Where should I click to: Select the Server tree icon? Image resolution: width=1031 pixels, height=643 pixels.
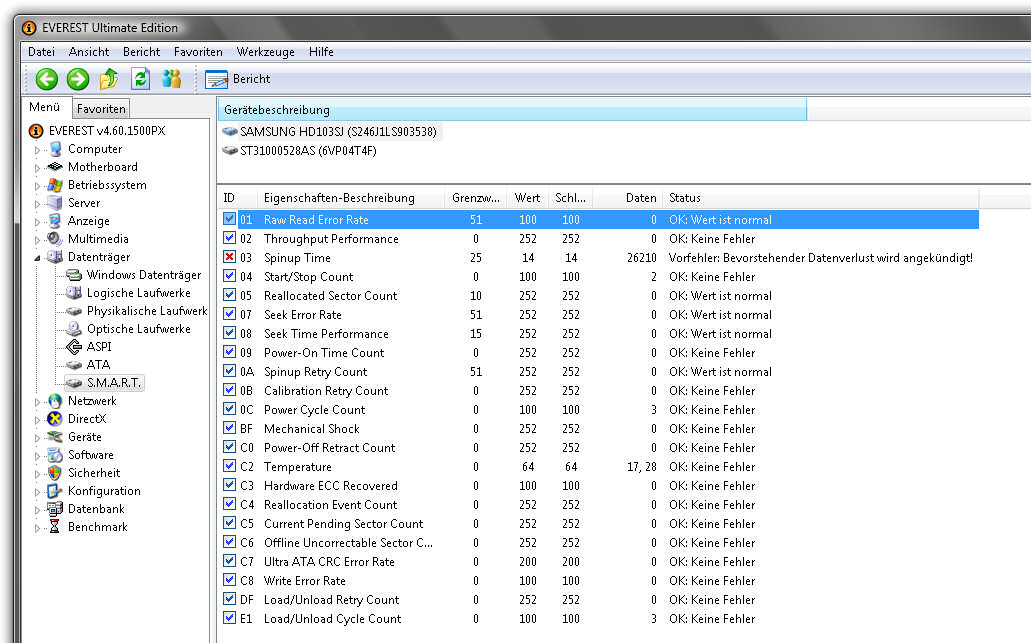55,203
